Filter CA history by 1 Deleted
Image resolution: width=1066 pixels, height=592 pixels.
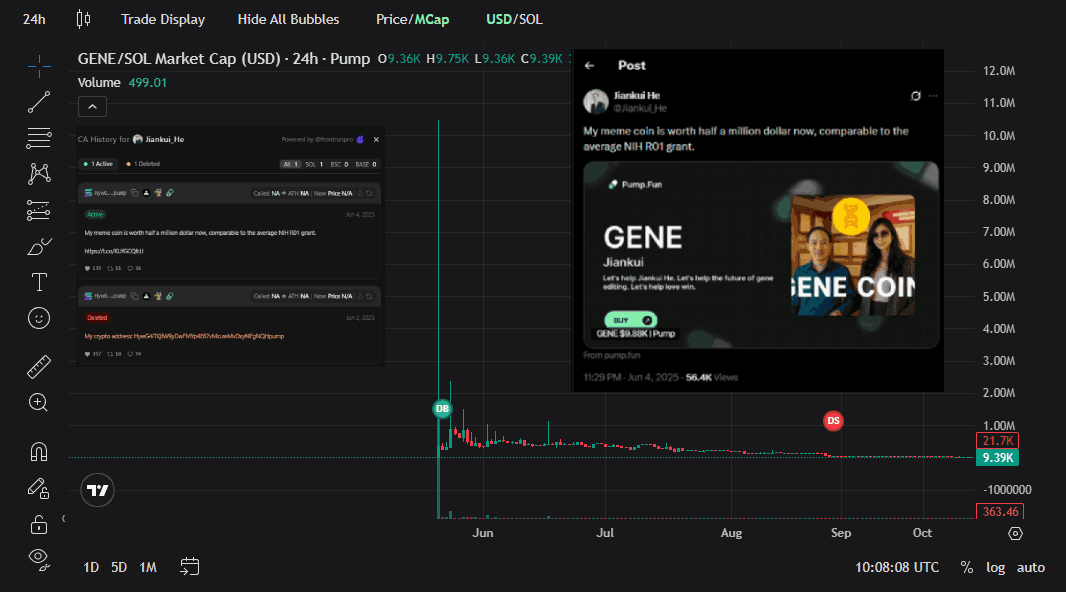click(x=143, y=164)
